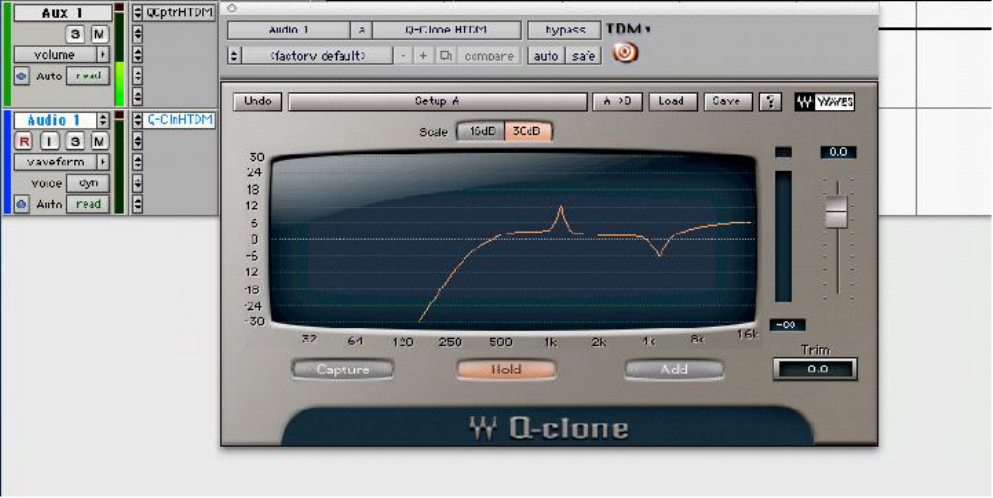Open Aux 1 second insert slot selector

[x=137, y=34]
